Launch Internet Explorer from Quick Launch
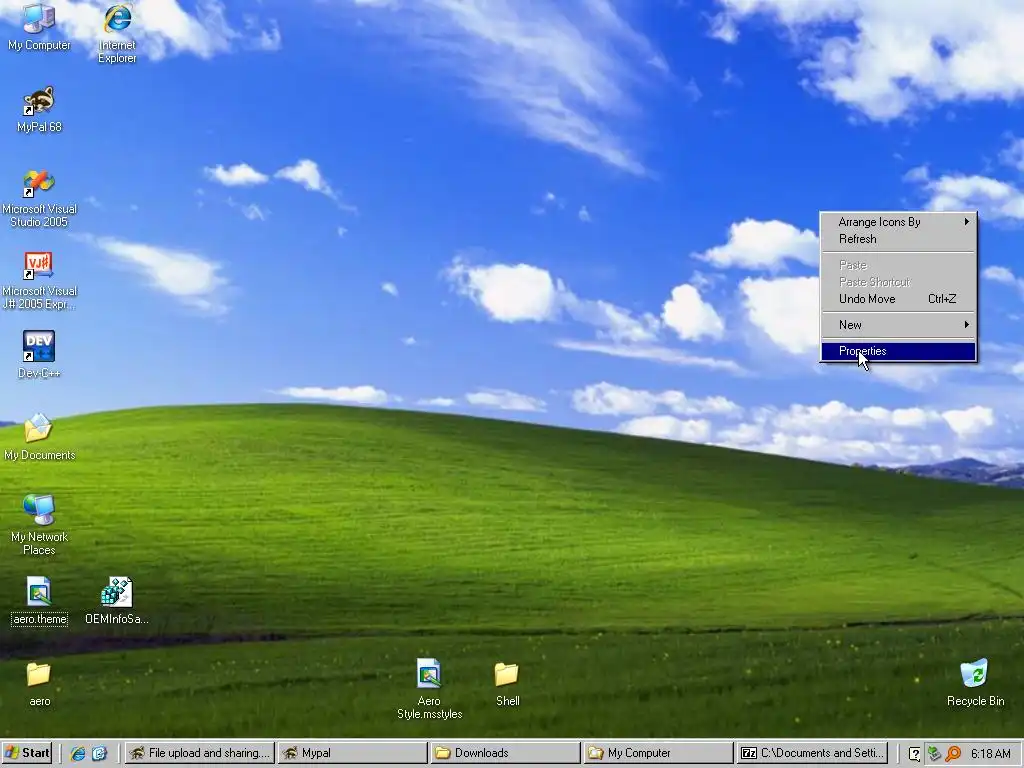The width and height of the screenshot is (1024, 768). 78,753
